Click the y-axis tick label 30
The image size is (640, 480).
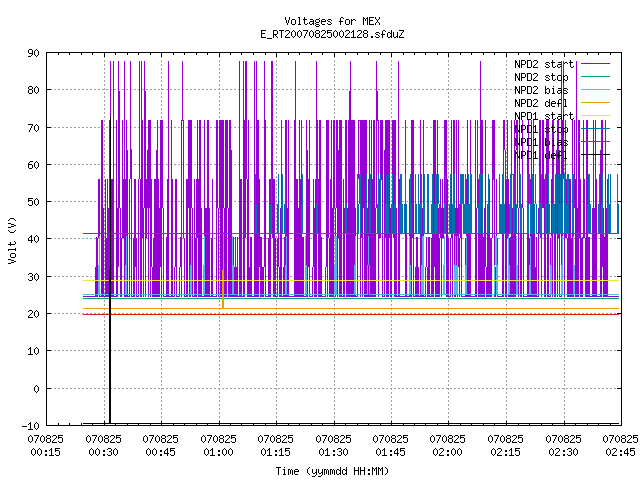[x=33, y=277]
